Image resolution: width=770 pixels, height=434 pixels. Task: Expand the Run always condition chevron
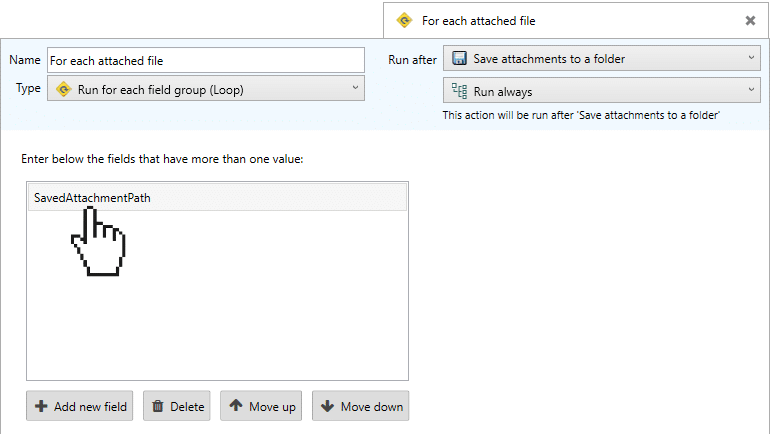point(751,90)
